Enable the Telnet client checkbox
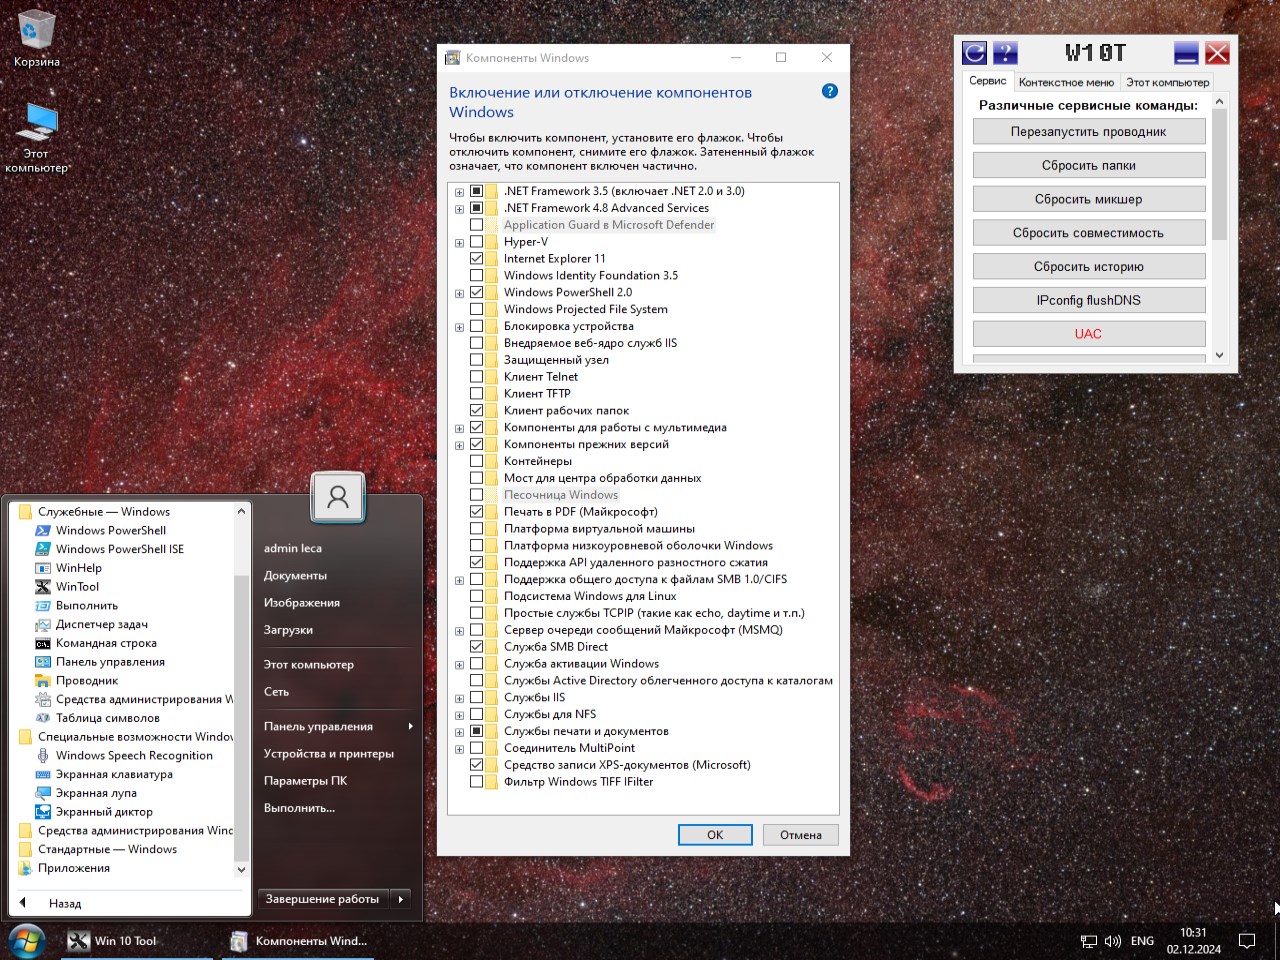This screenshot has width=1280, height=960. [477, 377]
